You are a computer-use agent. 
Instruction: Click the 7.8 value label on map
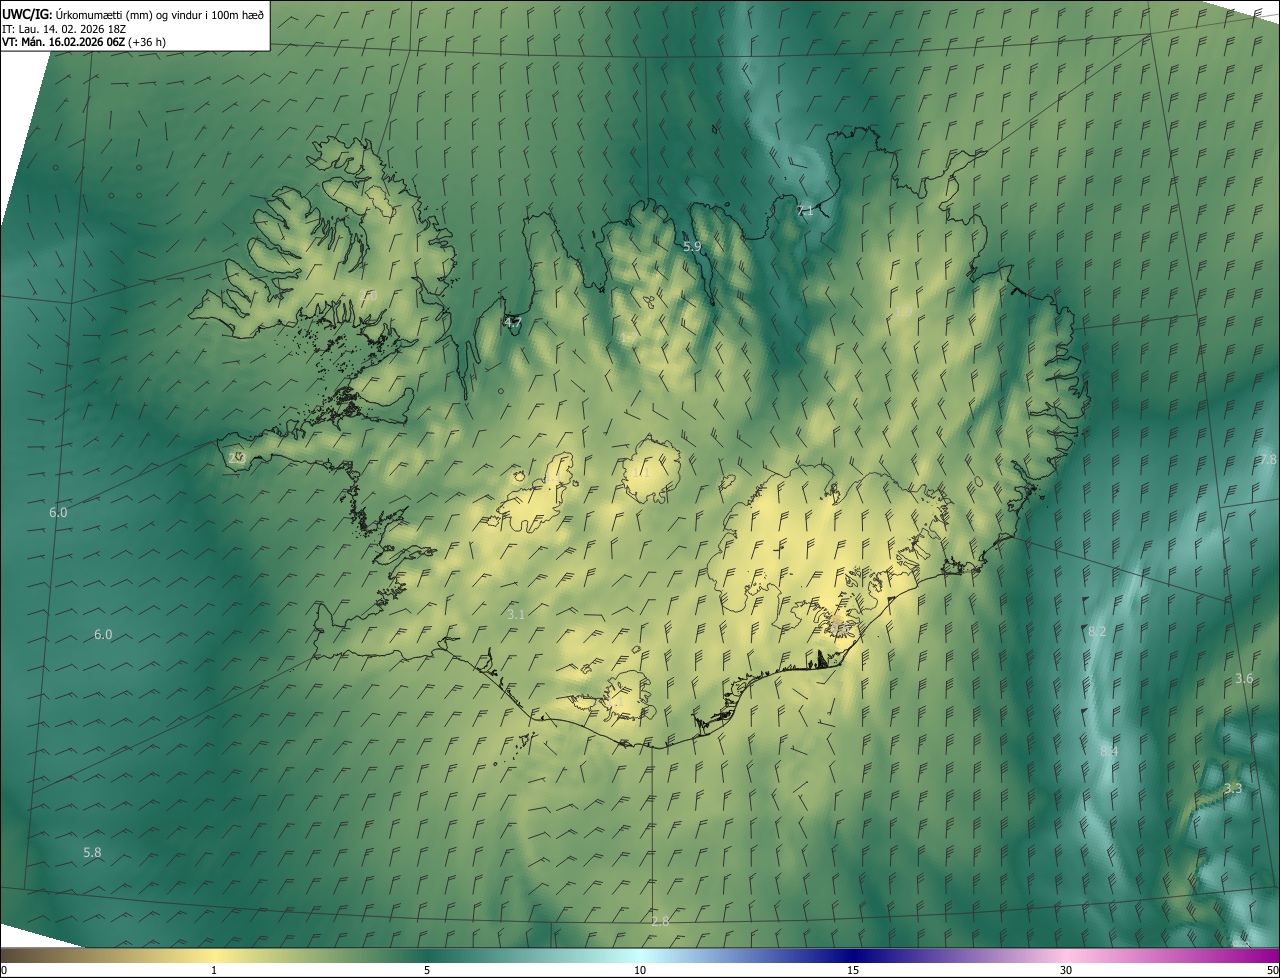1268,458
